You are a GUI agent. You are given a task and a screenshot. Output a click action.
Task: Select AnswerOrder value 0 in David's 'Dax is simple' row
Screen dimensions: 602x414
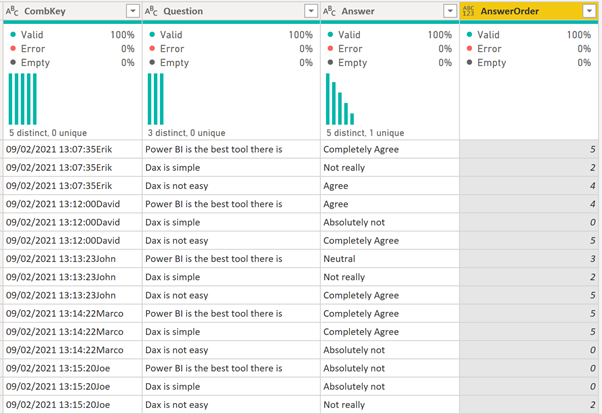coord(529,222)
